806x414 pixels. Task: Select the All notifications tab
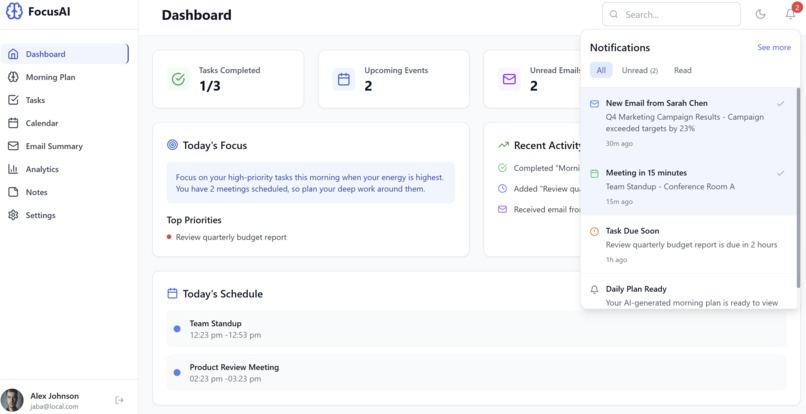(601, 70)
